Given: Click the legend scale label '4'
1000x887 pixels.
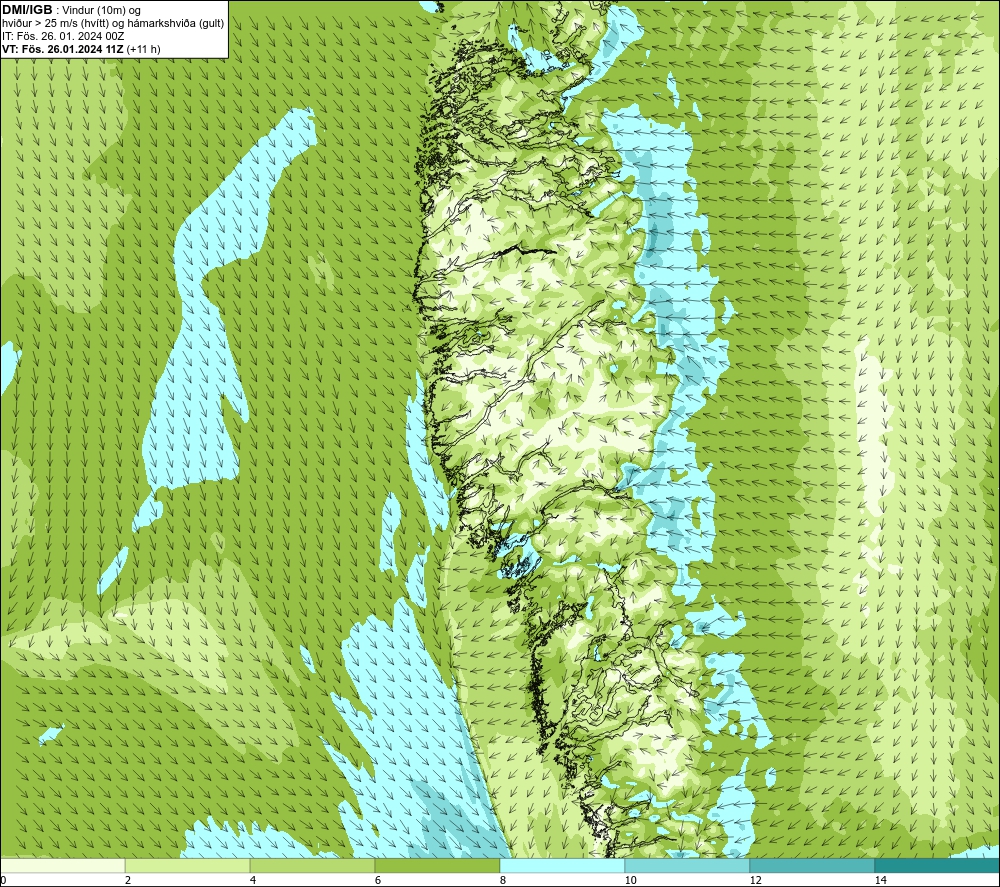Looking at the screenshot, I should pyautogui.click(x=253, y=880).
